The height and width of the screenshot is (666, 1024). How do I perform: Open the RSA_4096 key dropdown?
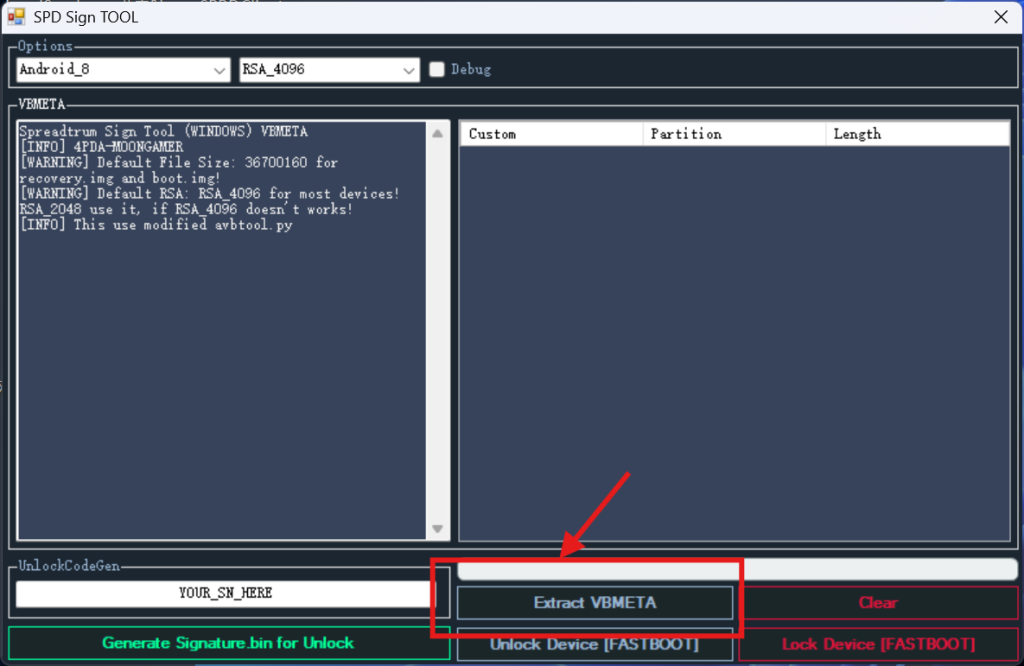pos(329,70)
